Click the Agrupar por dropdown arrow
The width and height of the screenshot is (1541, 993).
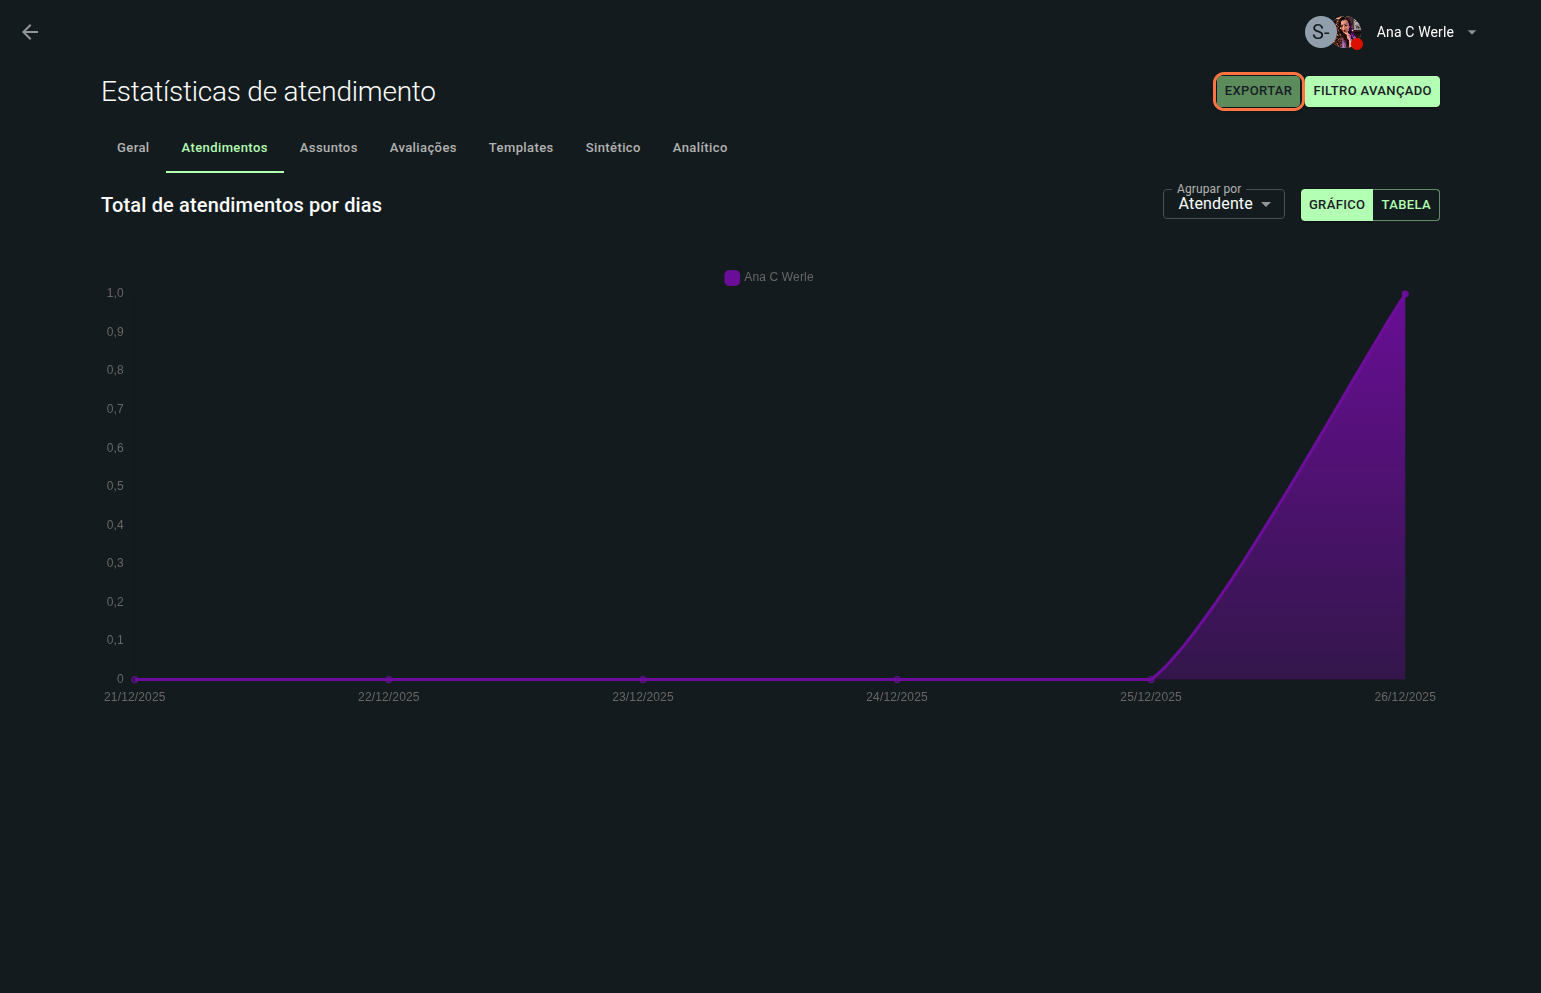click(x=1266, y=204)
